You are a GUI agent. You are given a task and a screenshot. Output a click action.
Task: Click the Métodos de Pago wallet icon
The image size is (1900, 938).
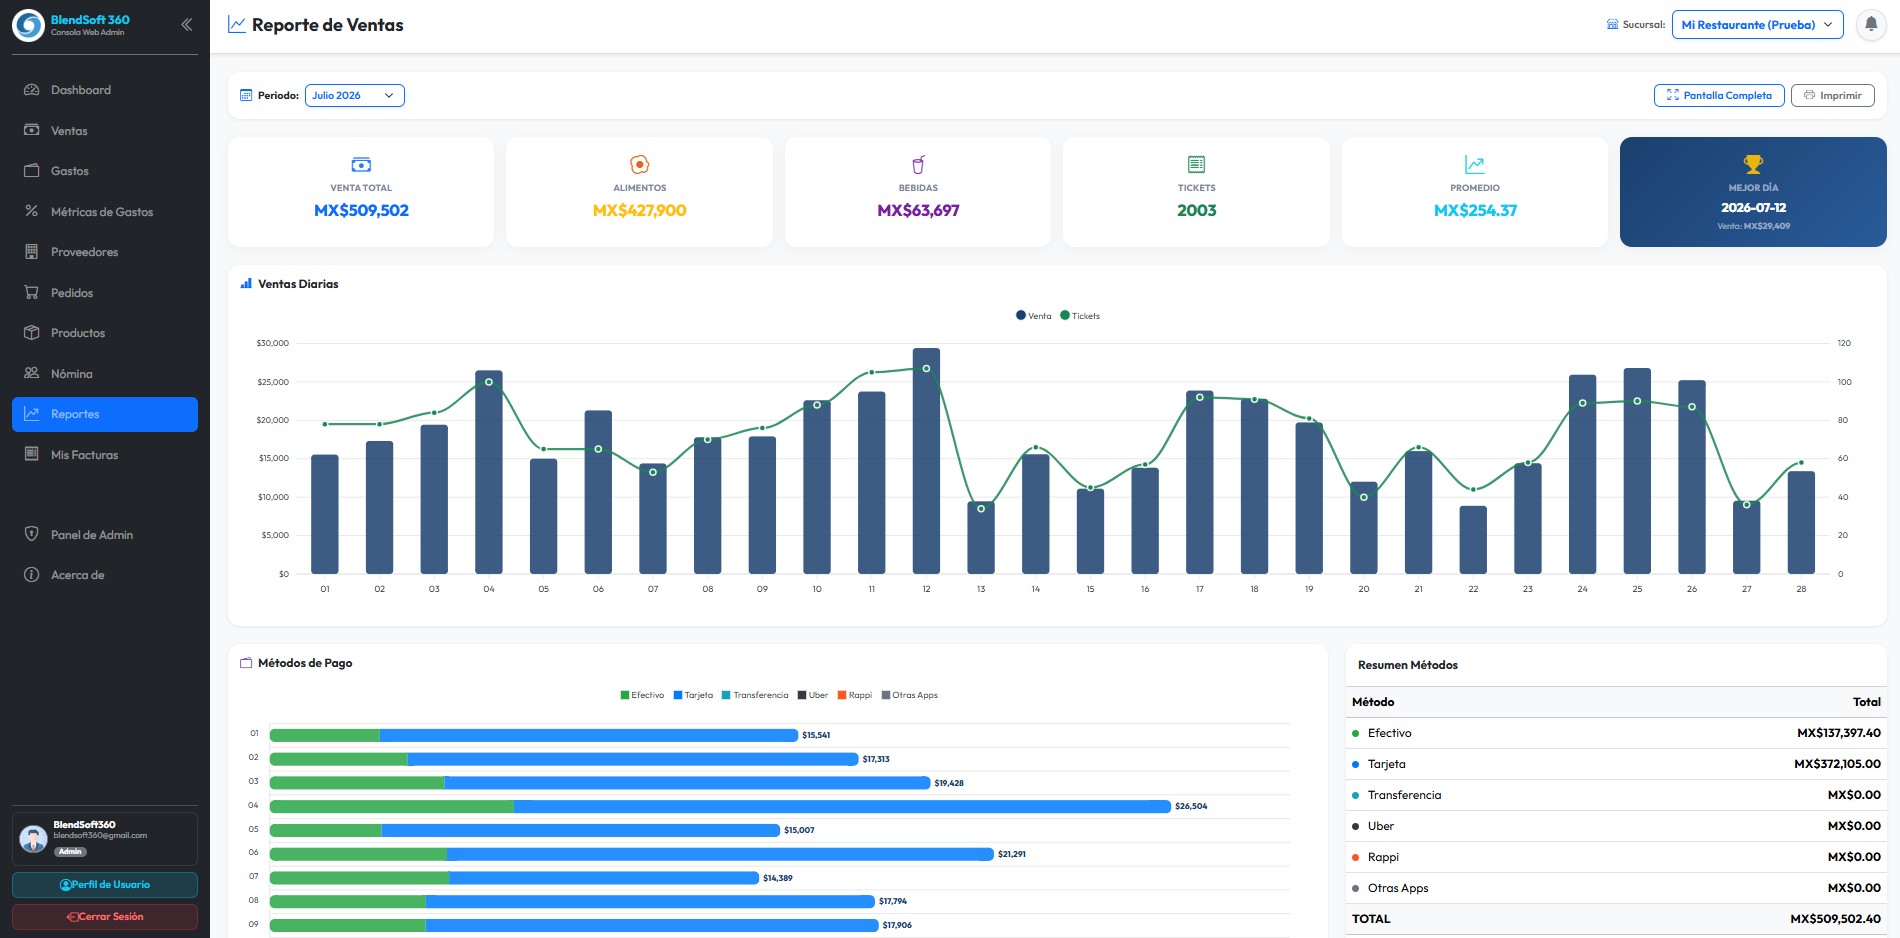pos(246,663)
